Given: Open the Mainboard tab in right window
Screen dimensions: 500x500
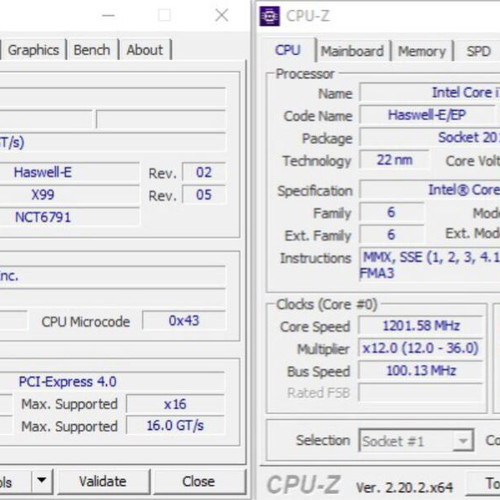Looking at the screenshot, I should [352, 51].
